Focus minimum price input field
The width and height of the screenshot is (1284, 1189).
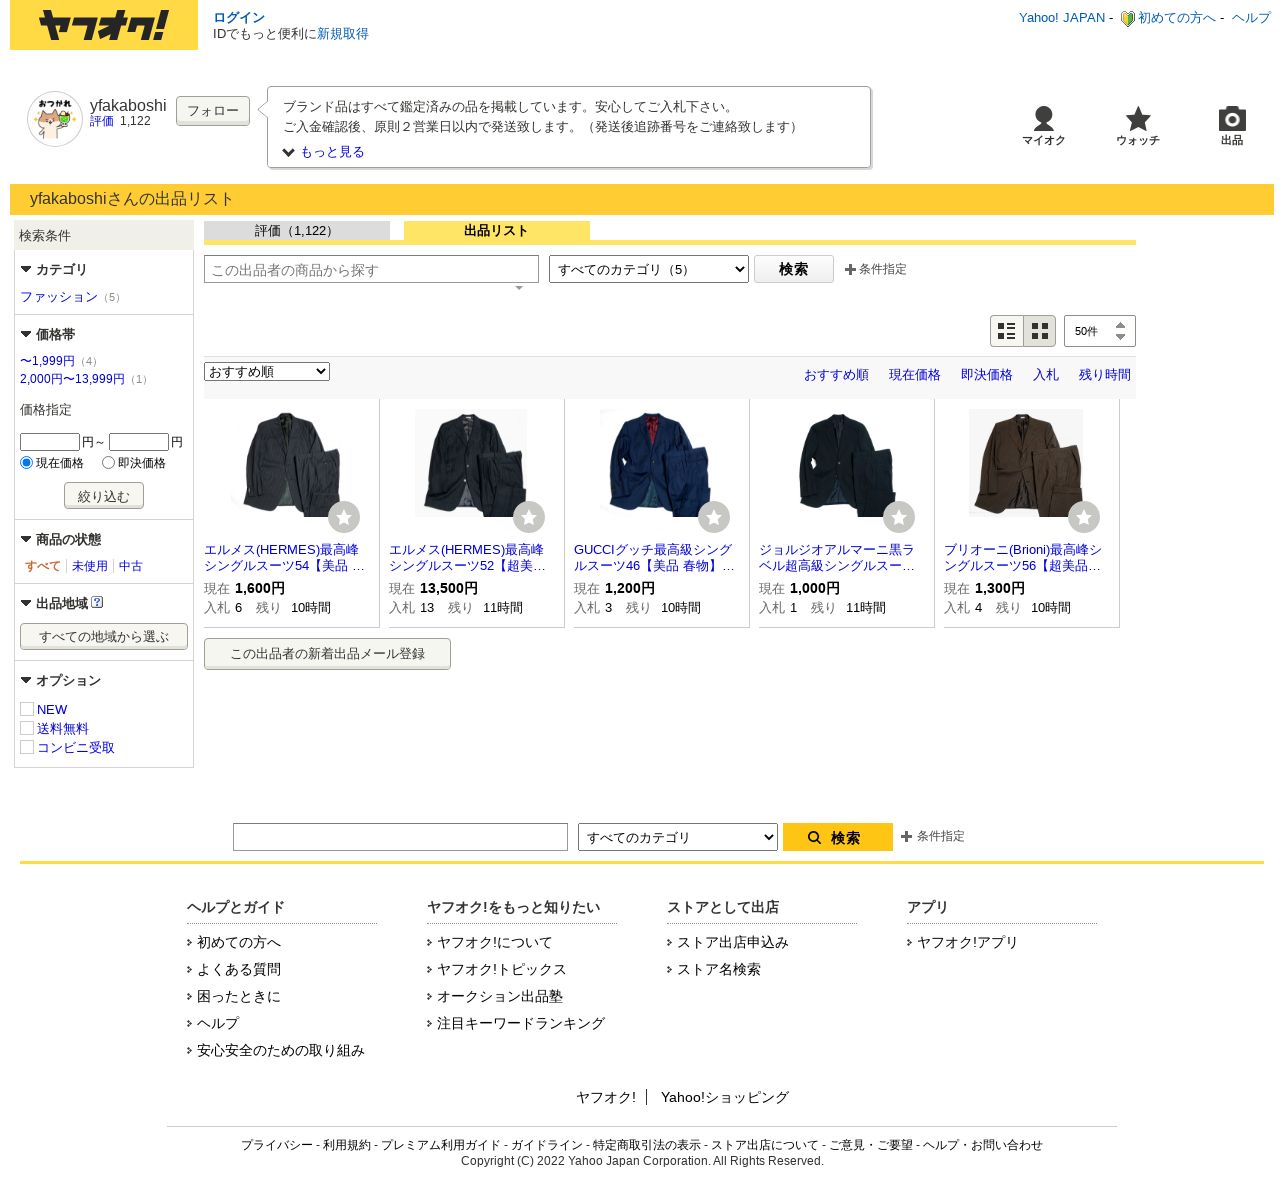pyautogui.click(x=50, y=442)
